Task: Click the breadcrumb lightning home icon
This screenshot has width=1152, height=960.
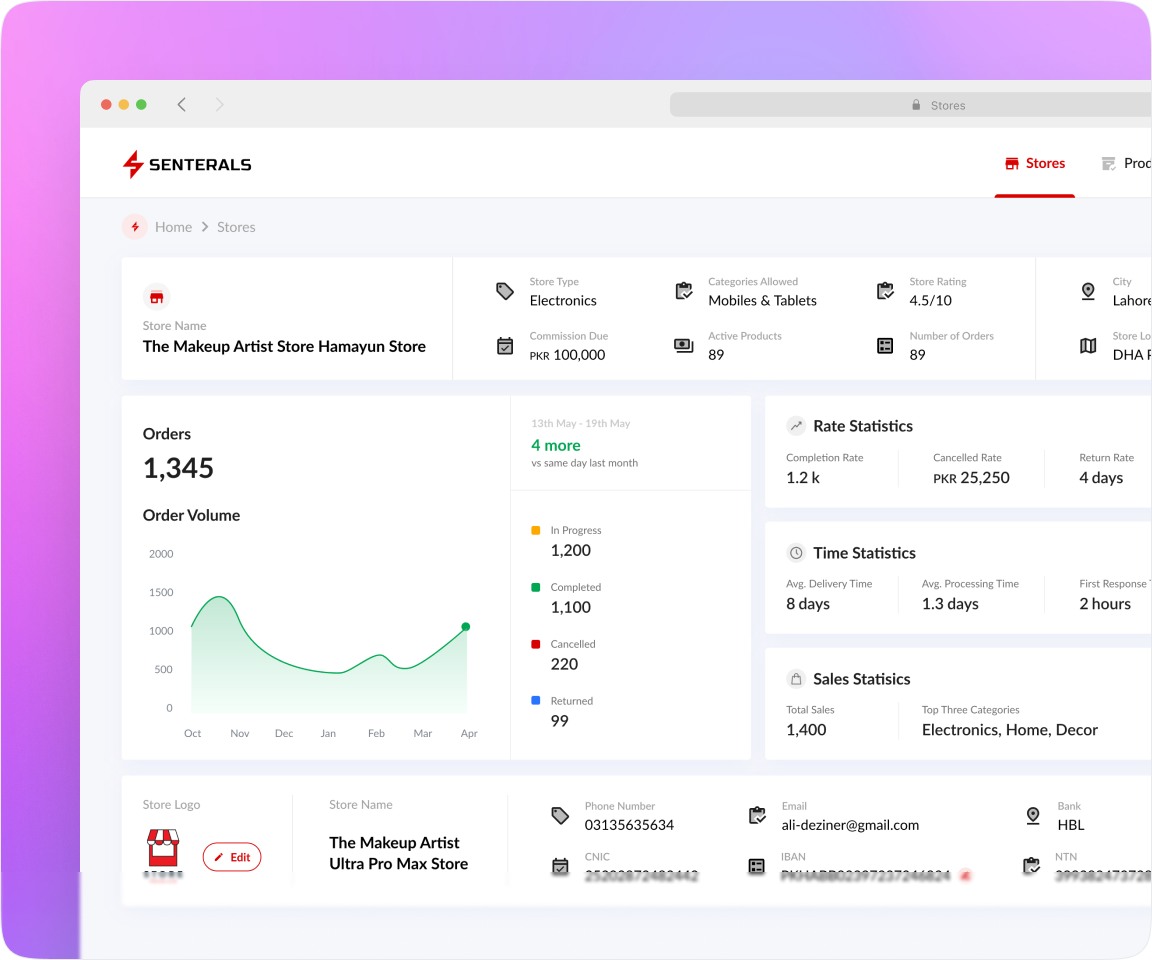Action: coord(135,227)
